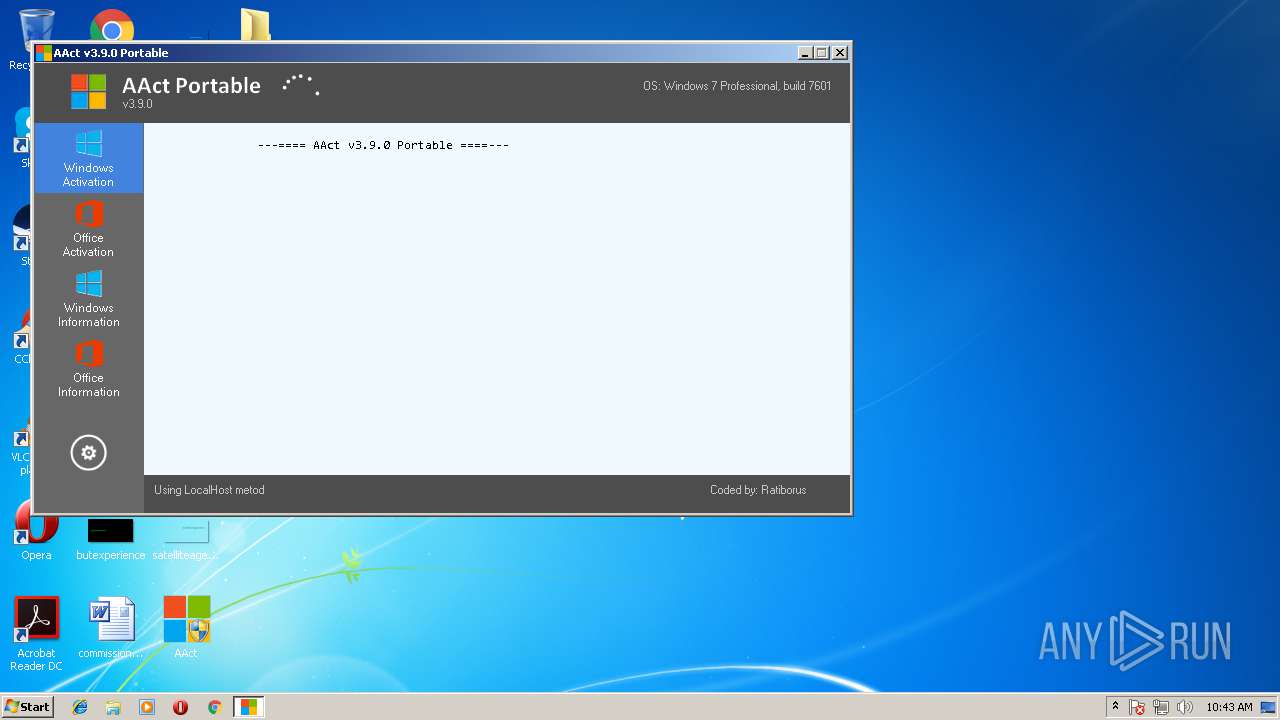Select Windows Activation in AAct sidebar
The image size is (1280, 720).
[x=88, y=158]
